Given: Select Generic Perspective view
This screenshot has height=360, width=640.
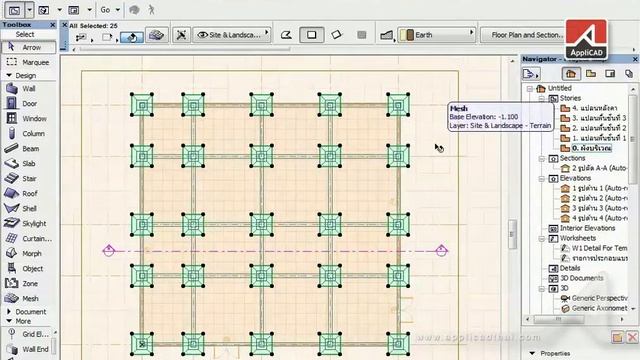Looking at the screenshot, I should pos(599,298).
